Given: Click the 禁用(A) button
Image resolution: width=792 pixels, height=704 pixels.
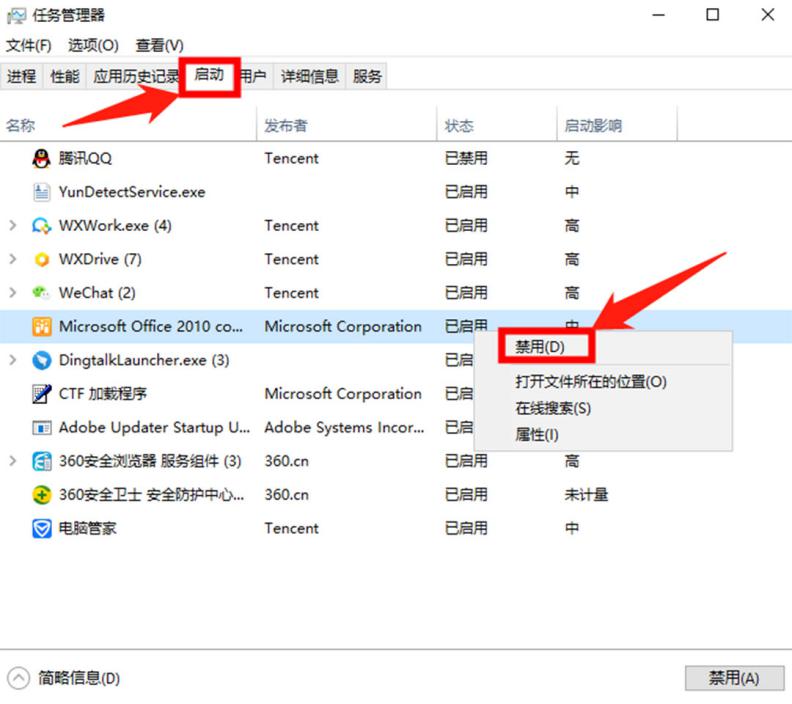Looking at the screenshot, I should click(x=734, y=678).
